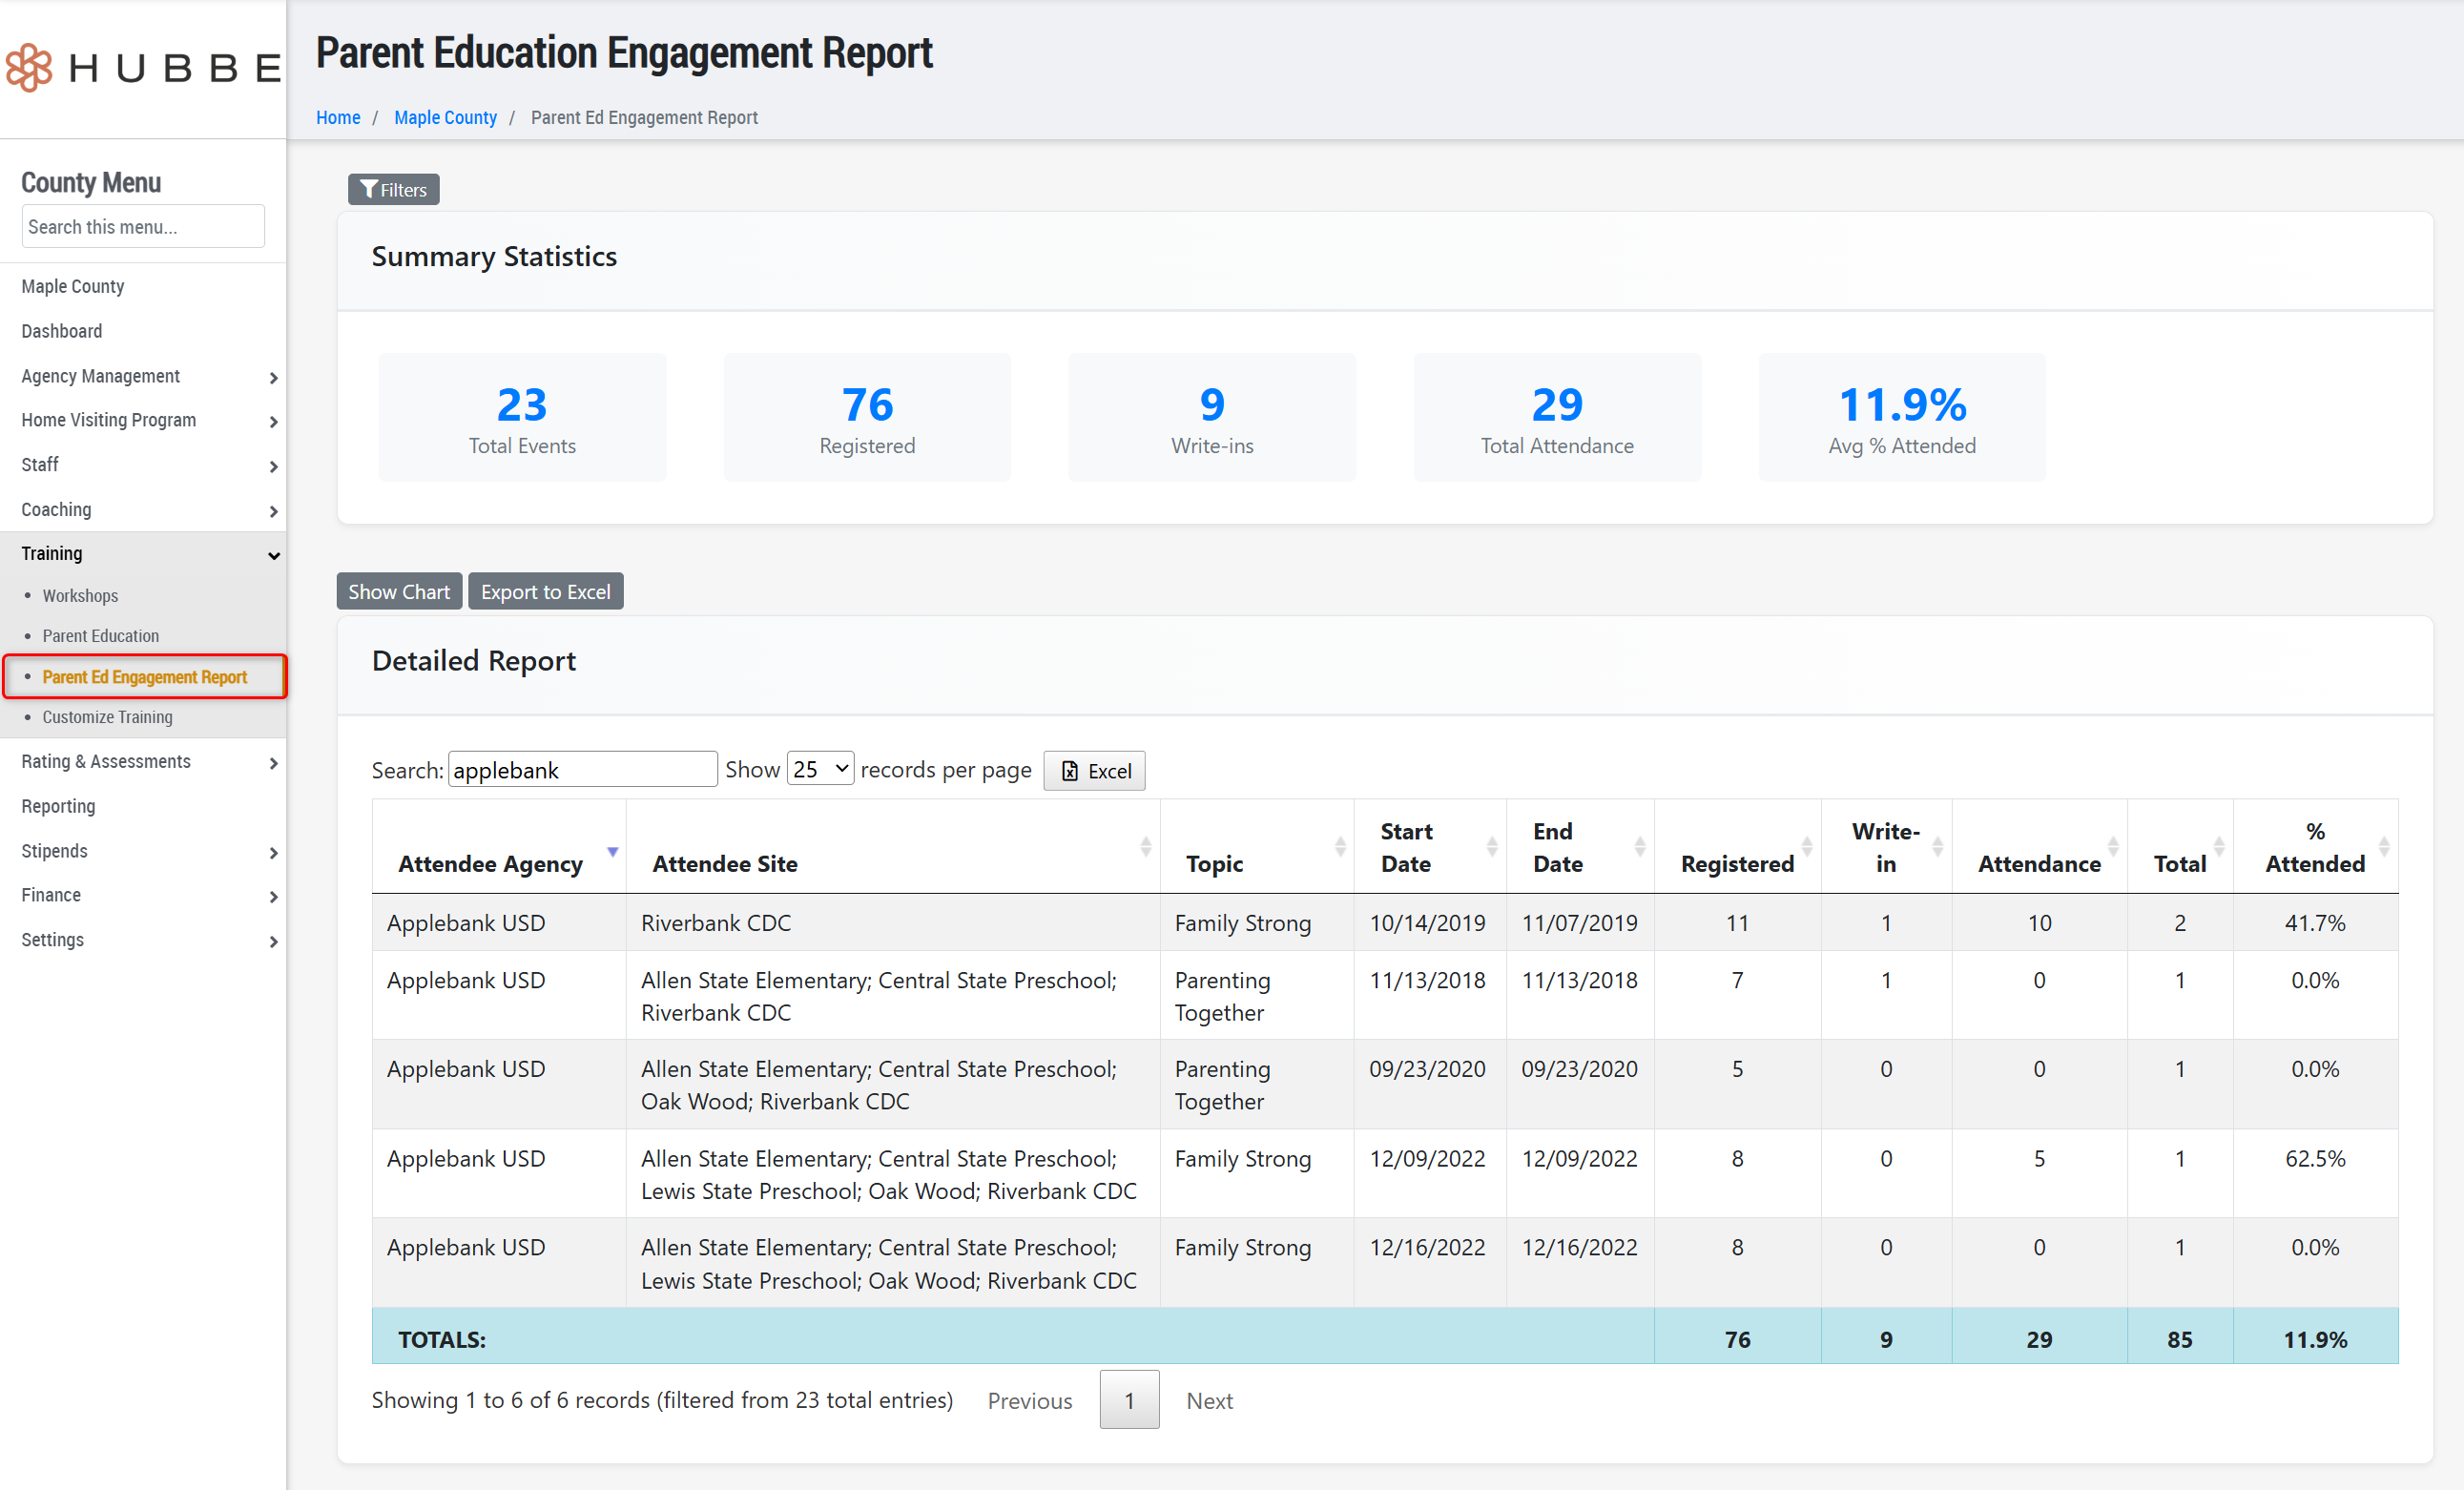Image resolution: width=2464 pixels, height=1490 pixels.
Task: Expand Agency Management submenu
Action: pos(273,378)
